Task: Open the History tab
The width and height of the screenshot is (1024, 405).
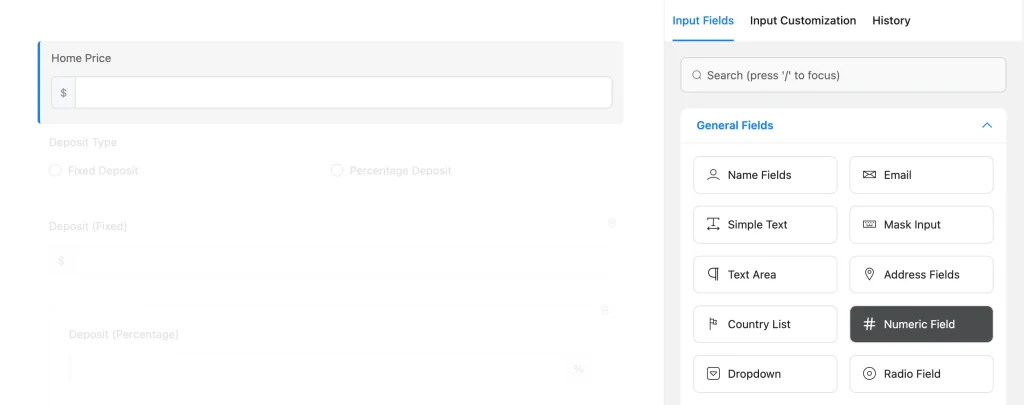Action: click(x=891, y=20)
